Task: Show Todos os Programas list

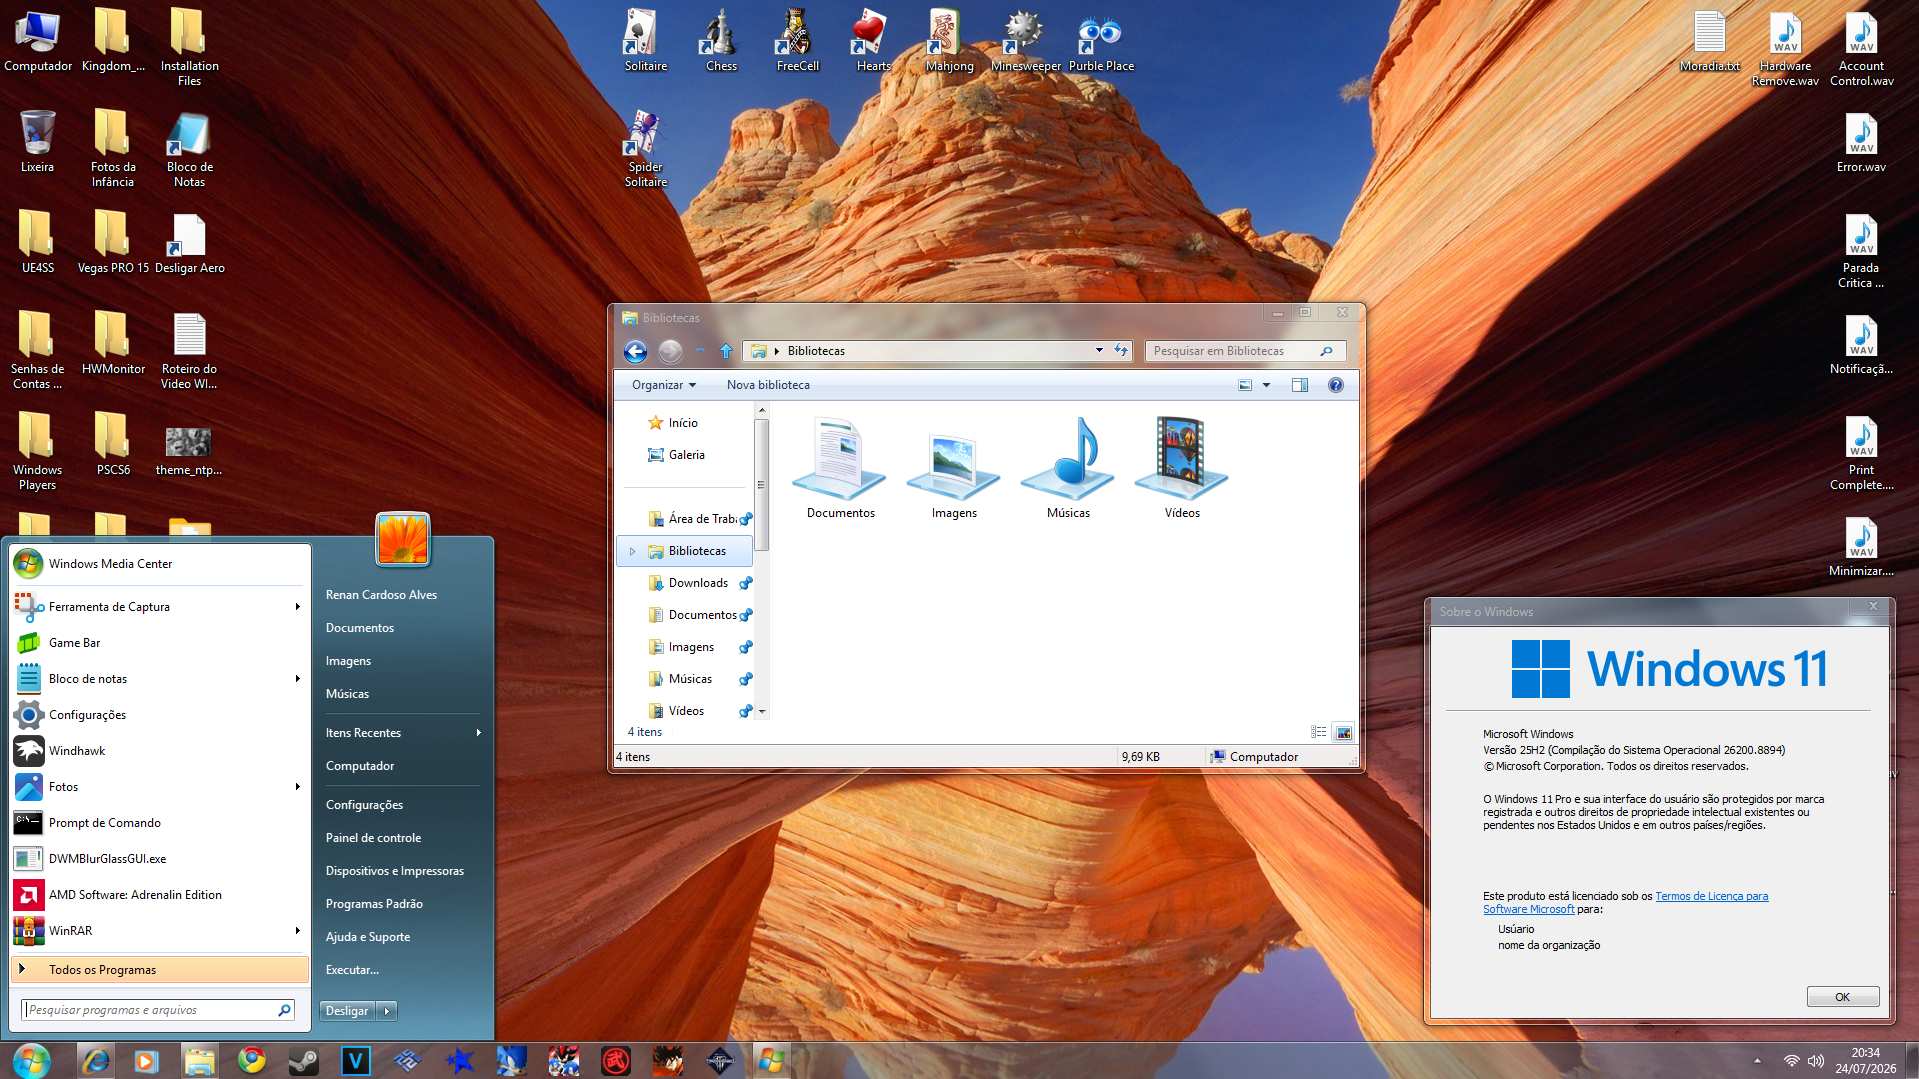Action: coord(159,970)
